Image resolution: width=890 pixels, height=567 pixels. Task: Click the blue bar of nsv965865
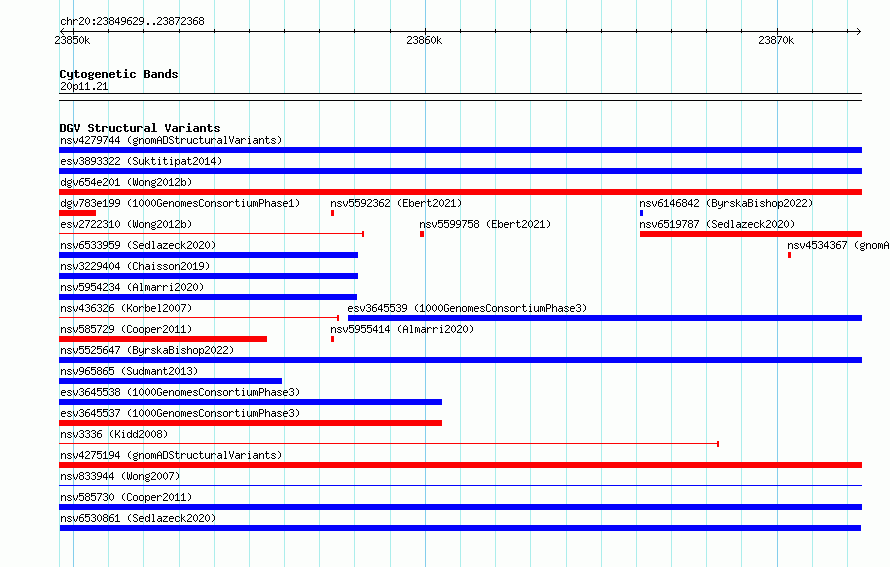[x=170, y=381]
